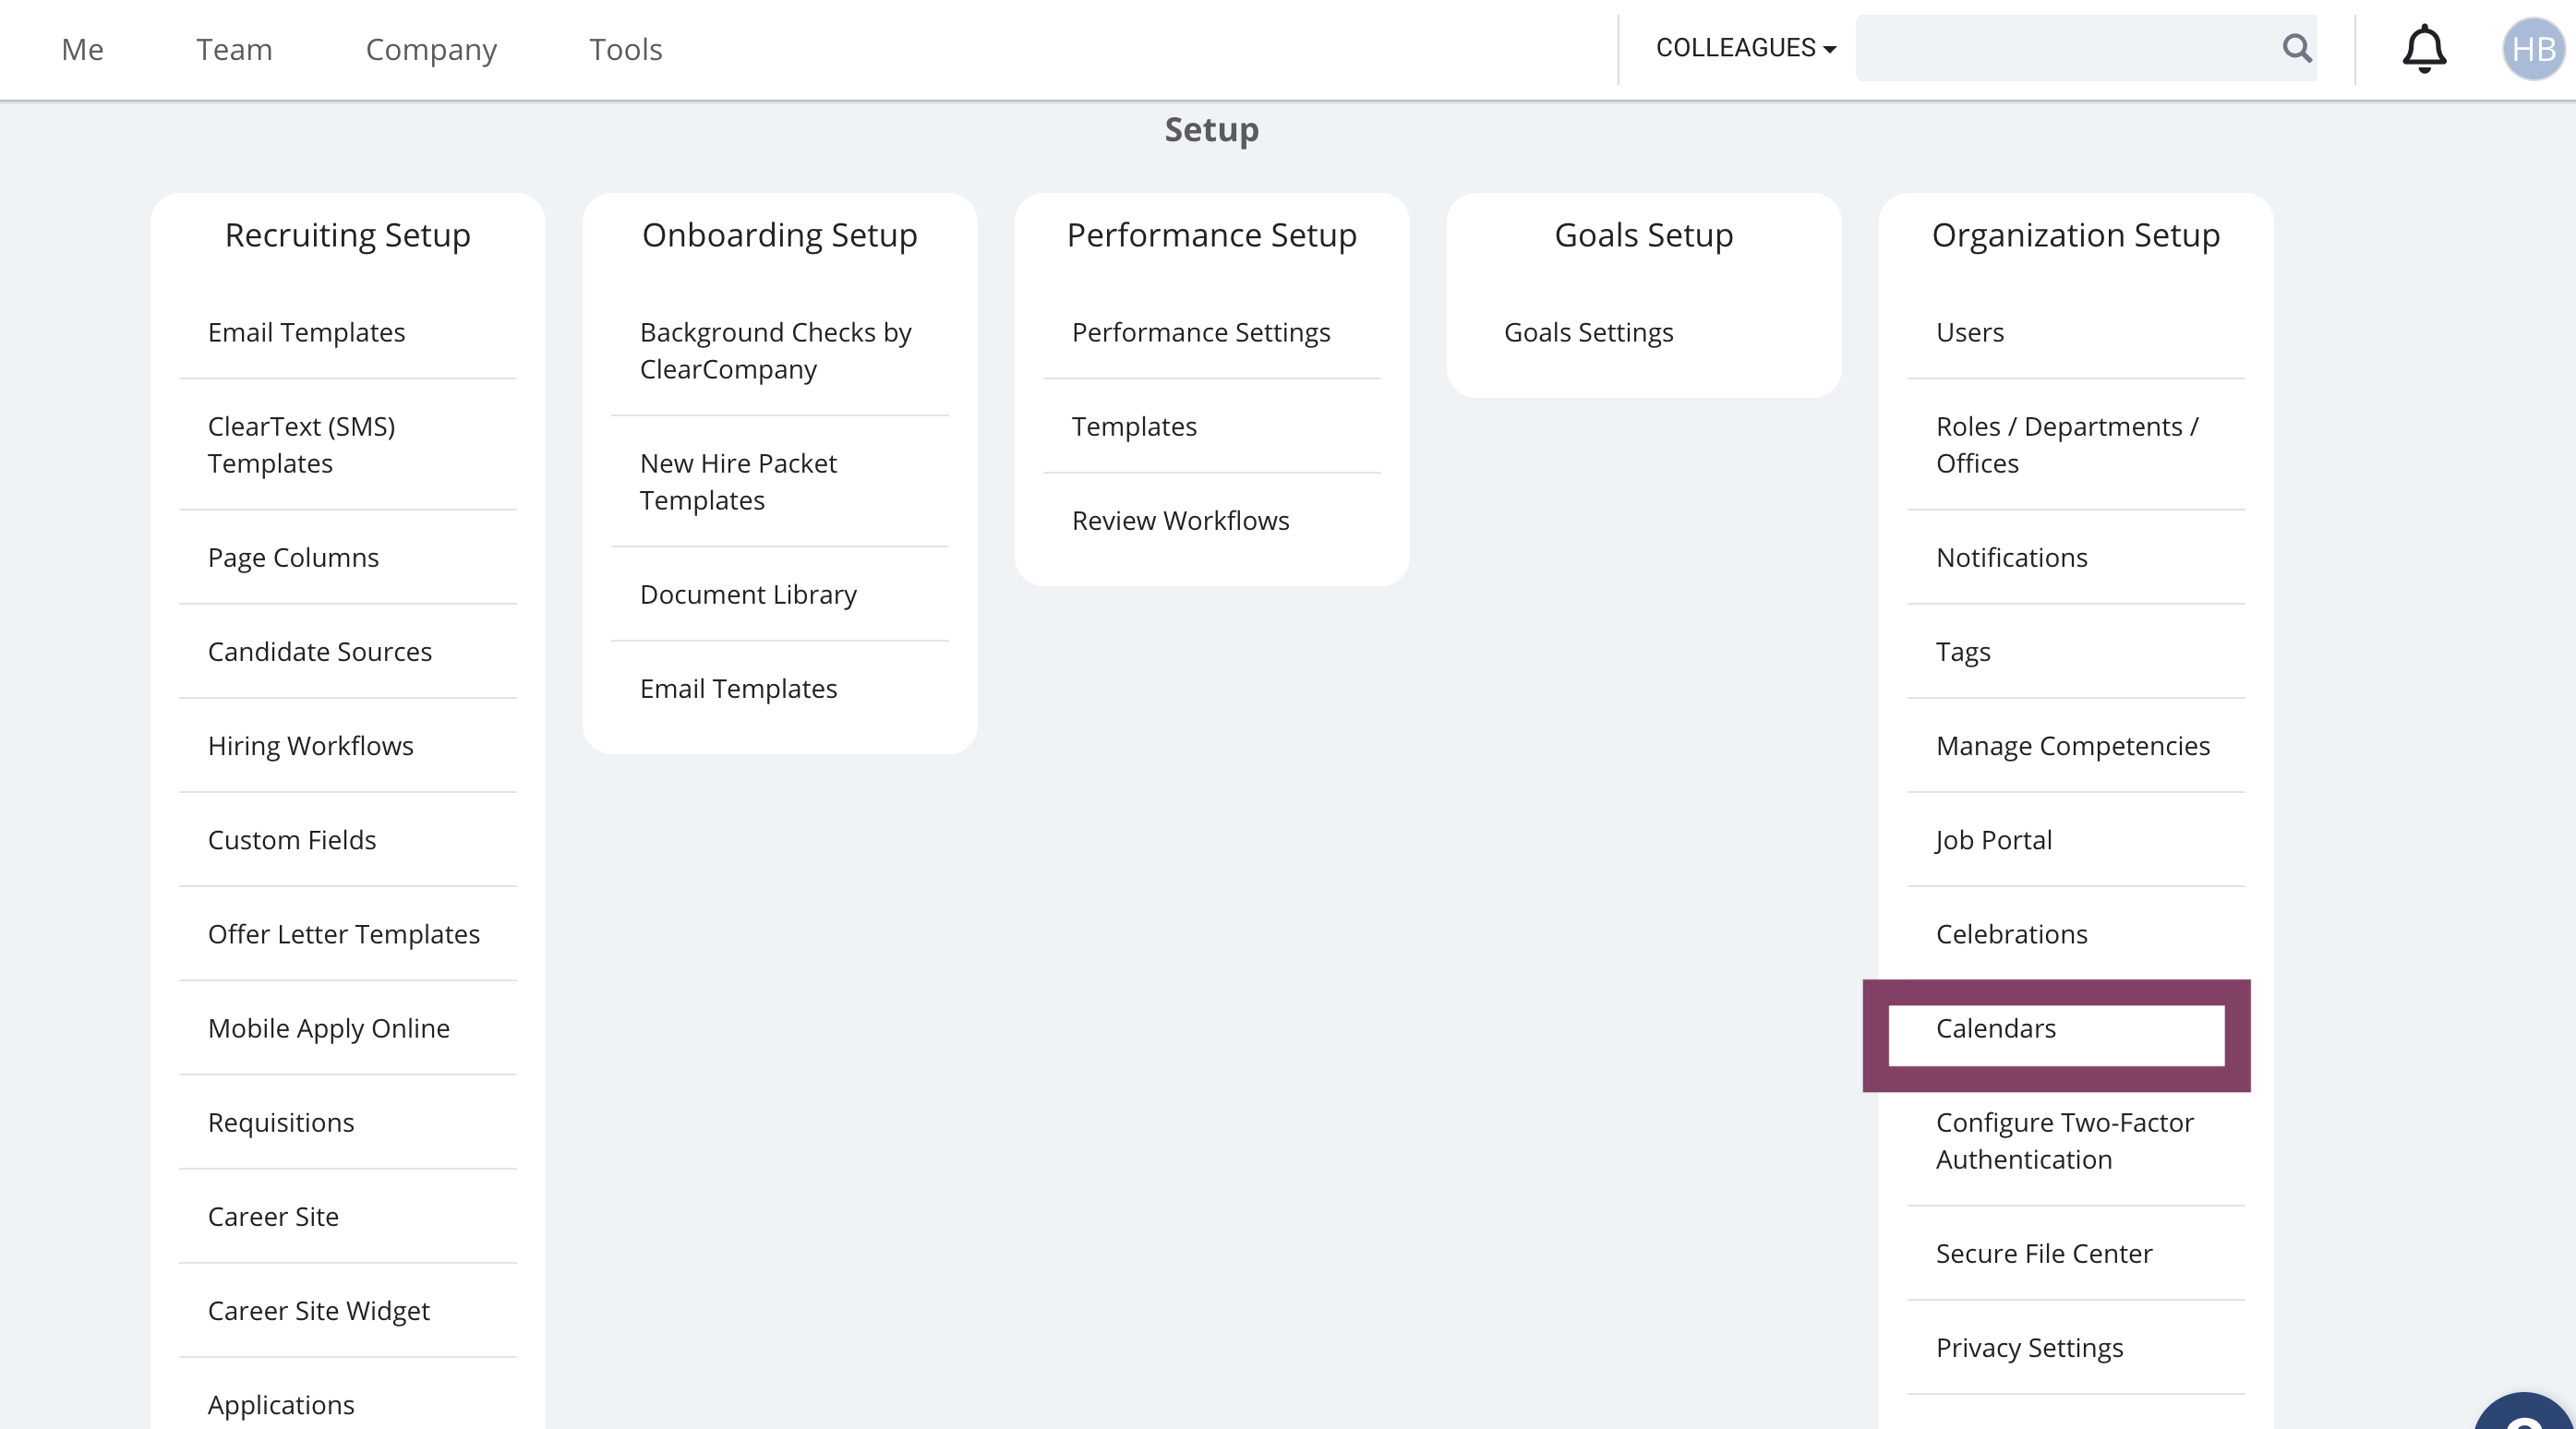
Task: Open Applications setup
Action: [281, 1404]
